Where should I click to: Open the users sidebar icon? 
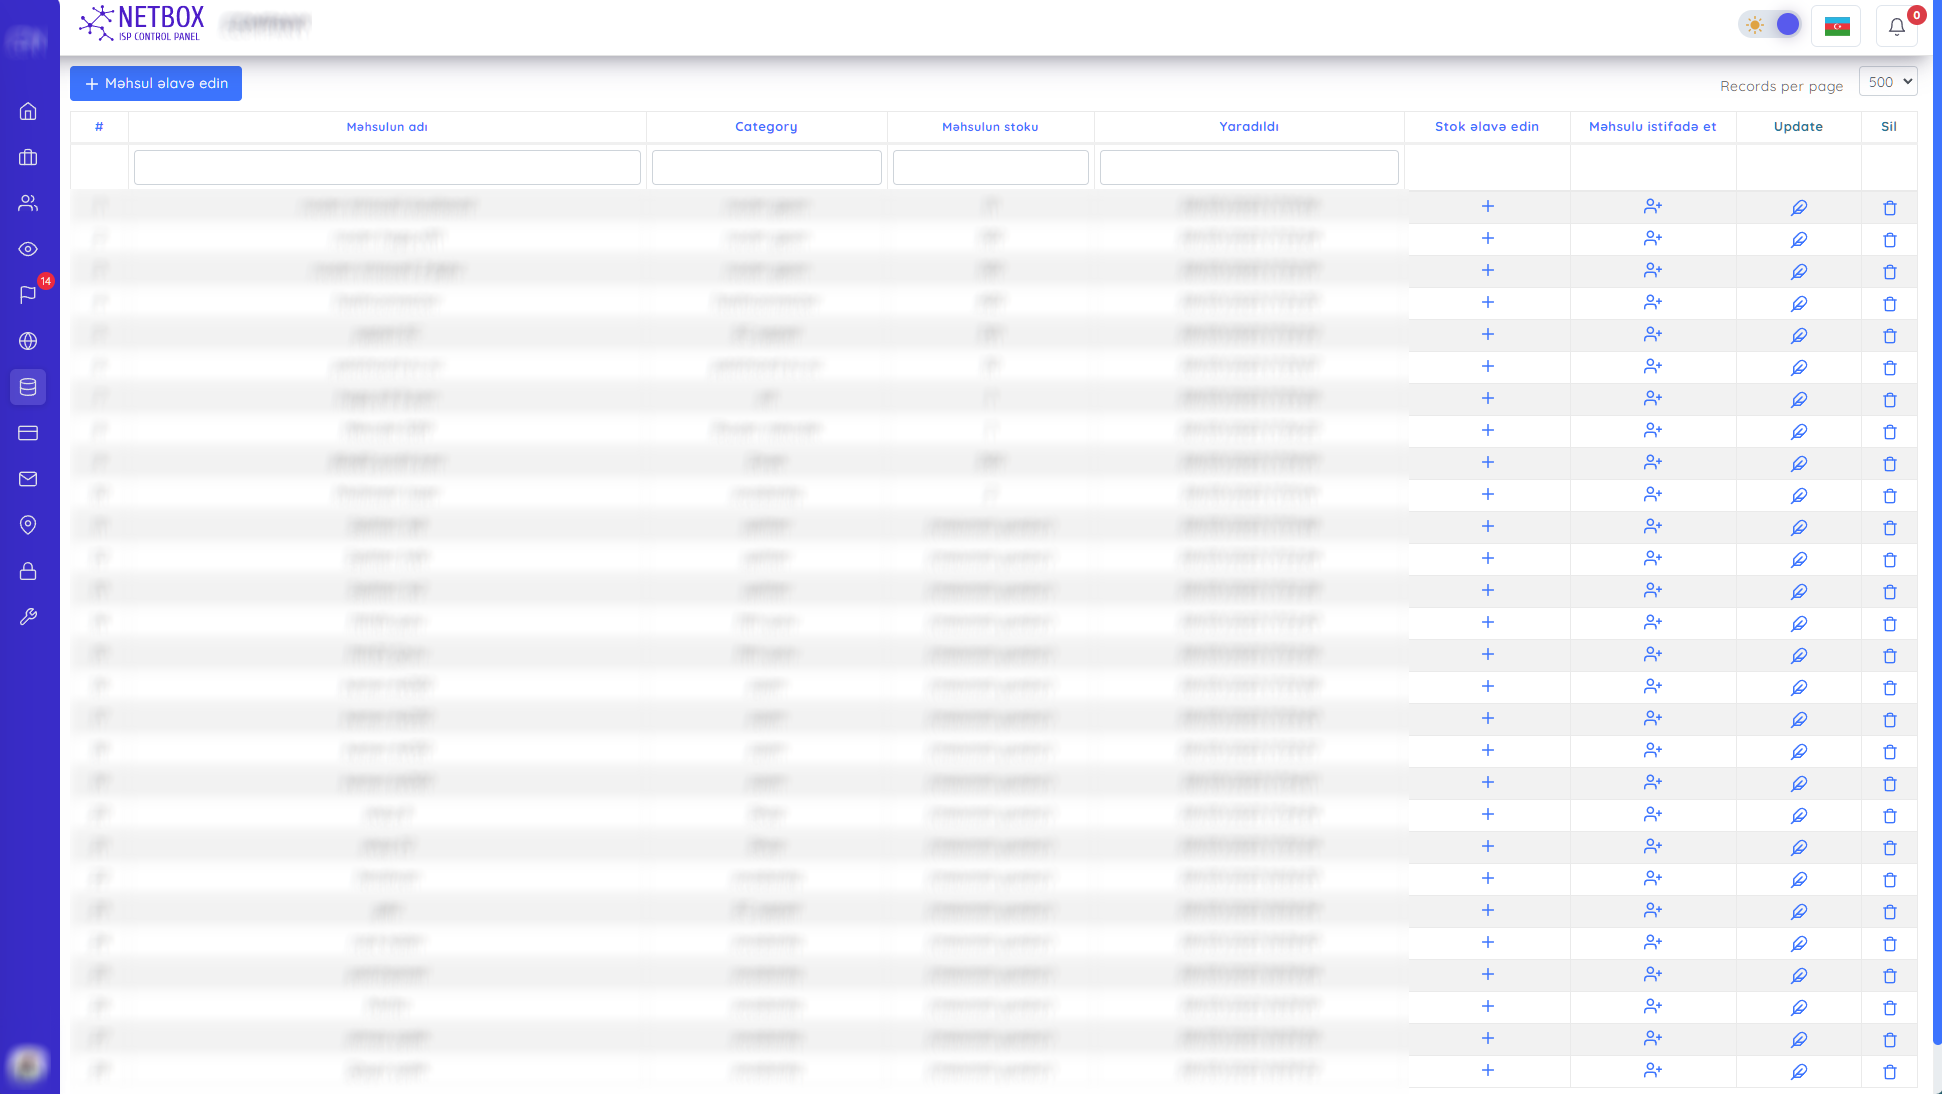[x=28, y=203]
